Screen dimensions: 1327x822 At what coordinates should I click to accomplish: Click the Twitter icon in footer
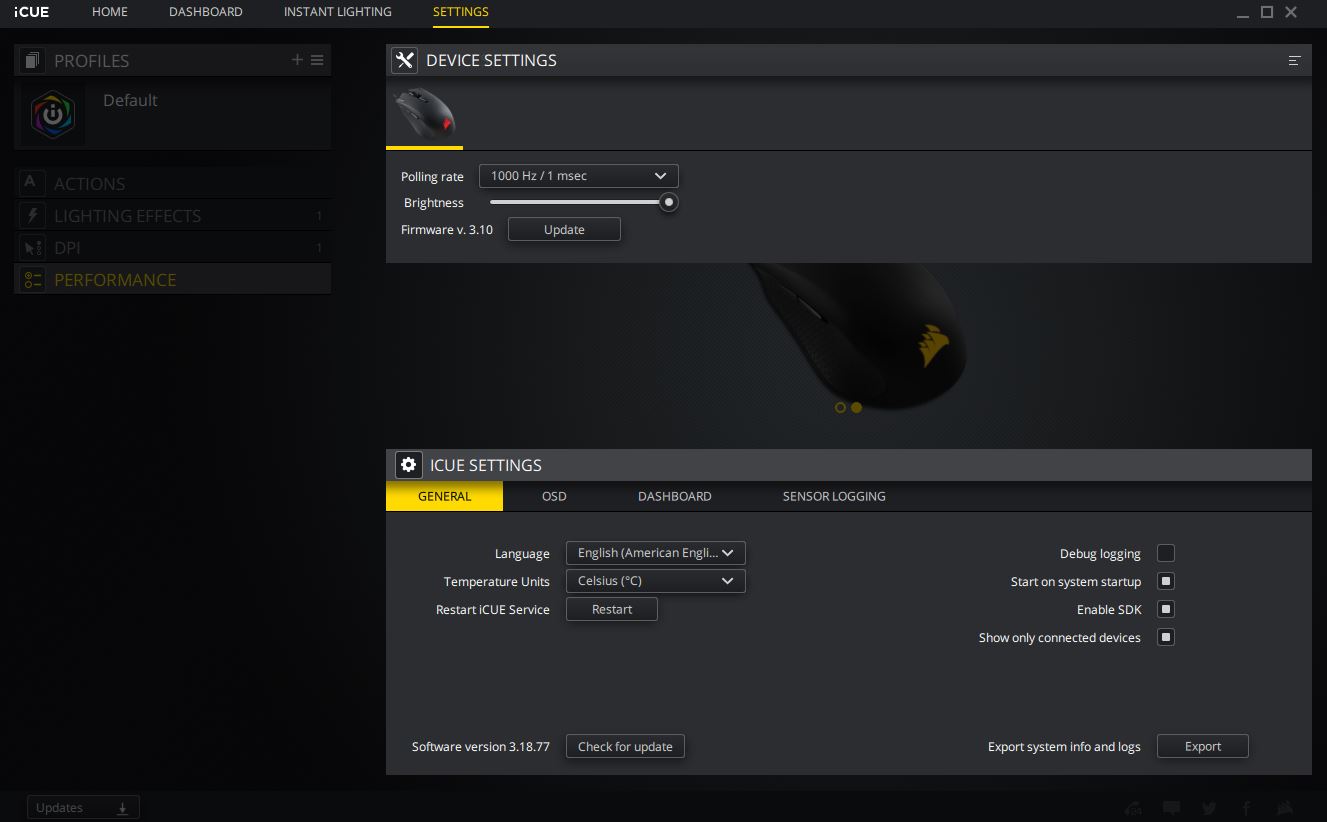pyautogui.click(x=1209, y=808)
